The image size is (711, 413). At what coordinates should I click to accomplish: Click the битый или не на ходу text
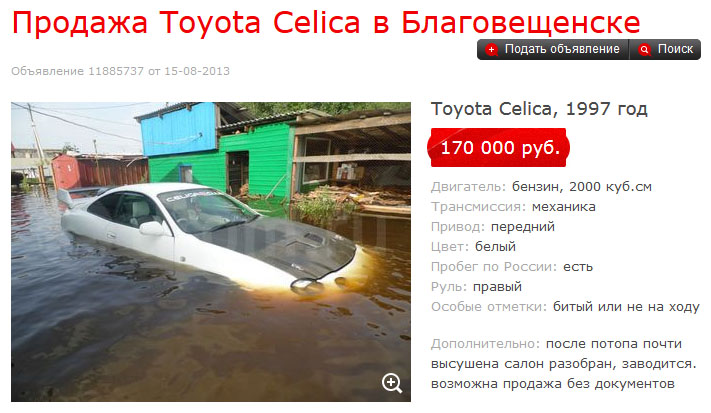pos(626,307)
